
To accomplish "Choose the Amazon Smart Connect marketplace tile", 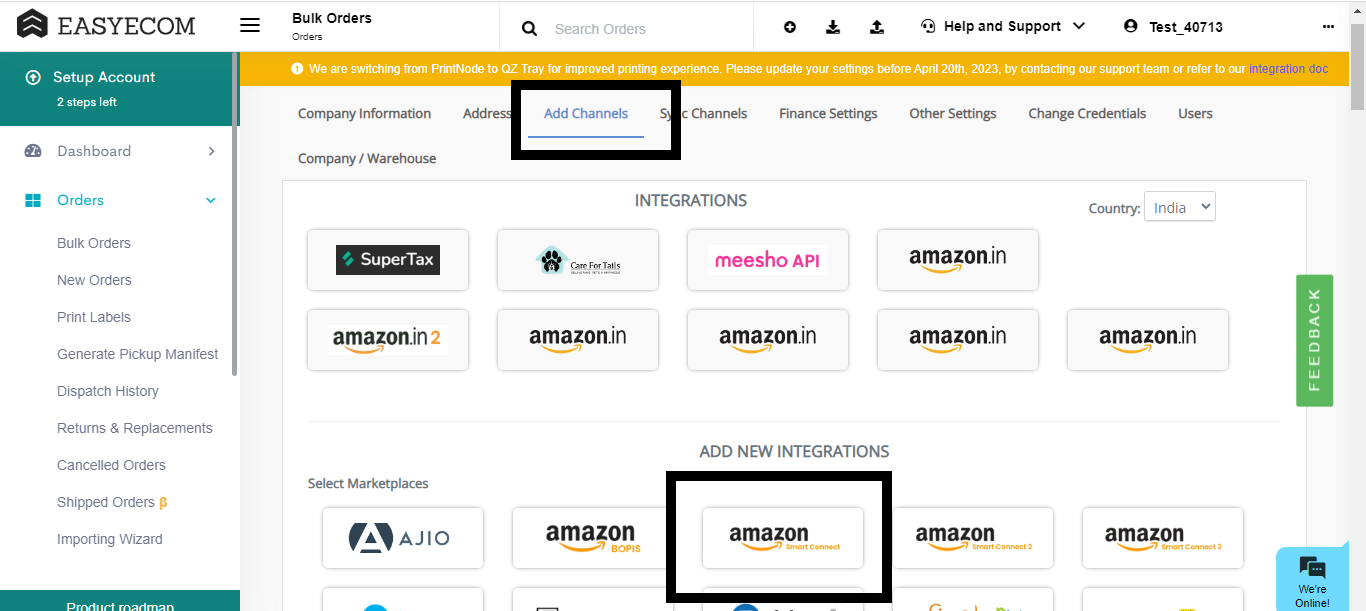I will tap(783, 538).
